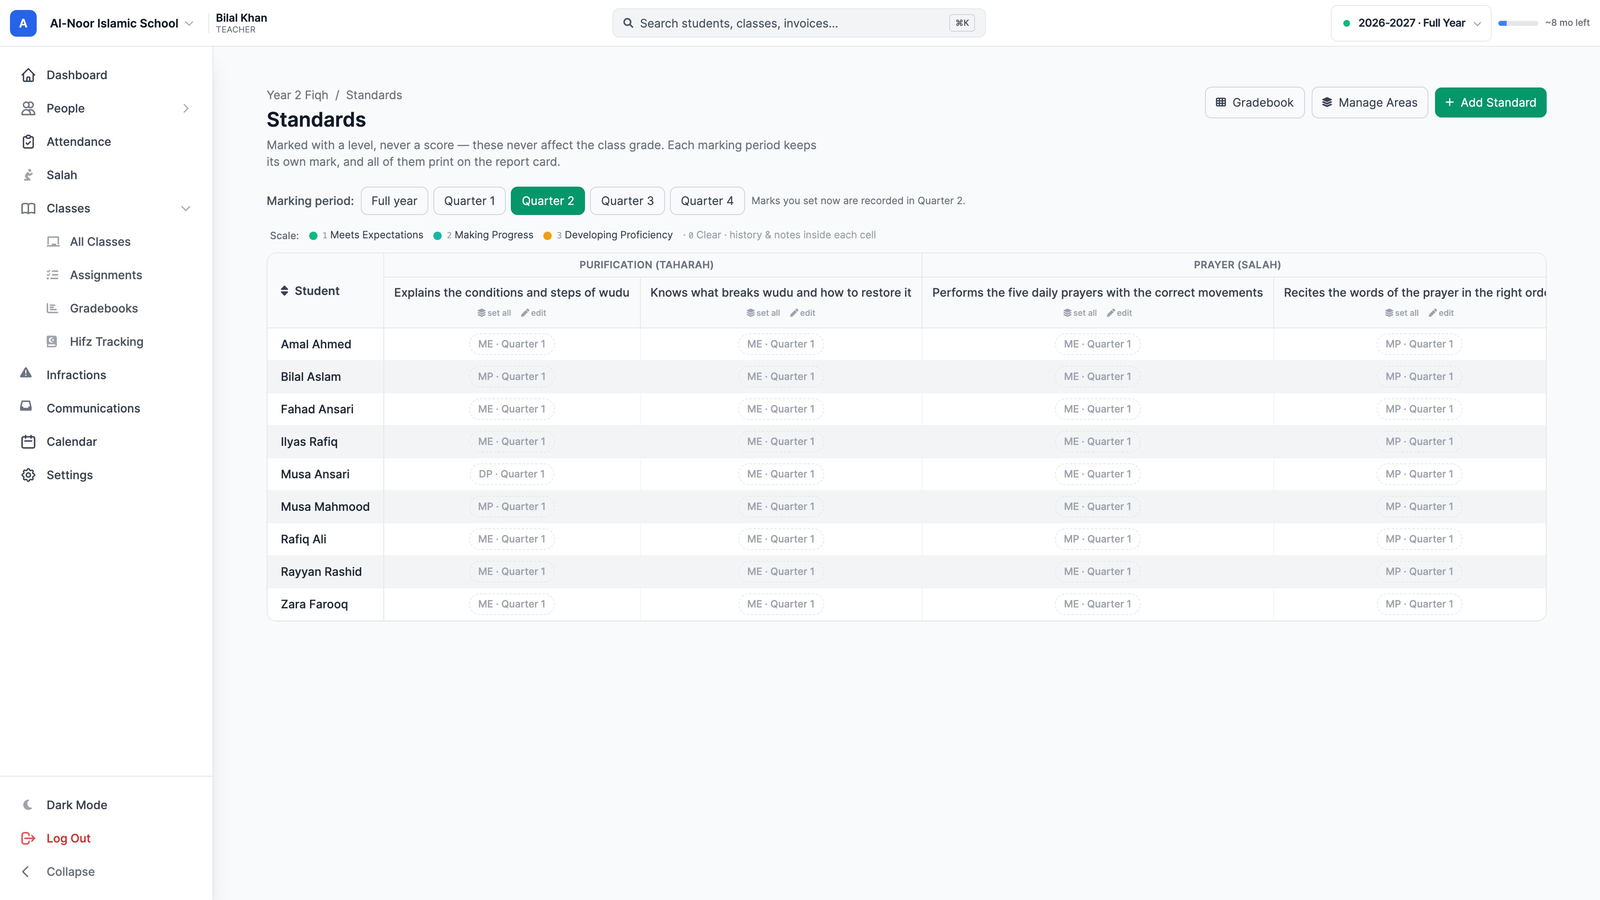1600x900 pixels.
Task: Click the Gradebooks chart icon
Action: [52, 308]
